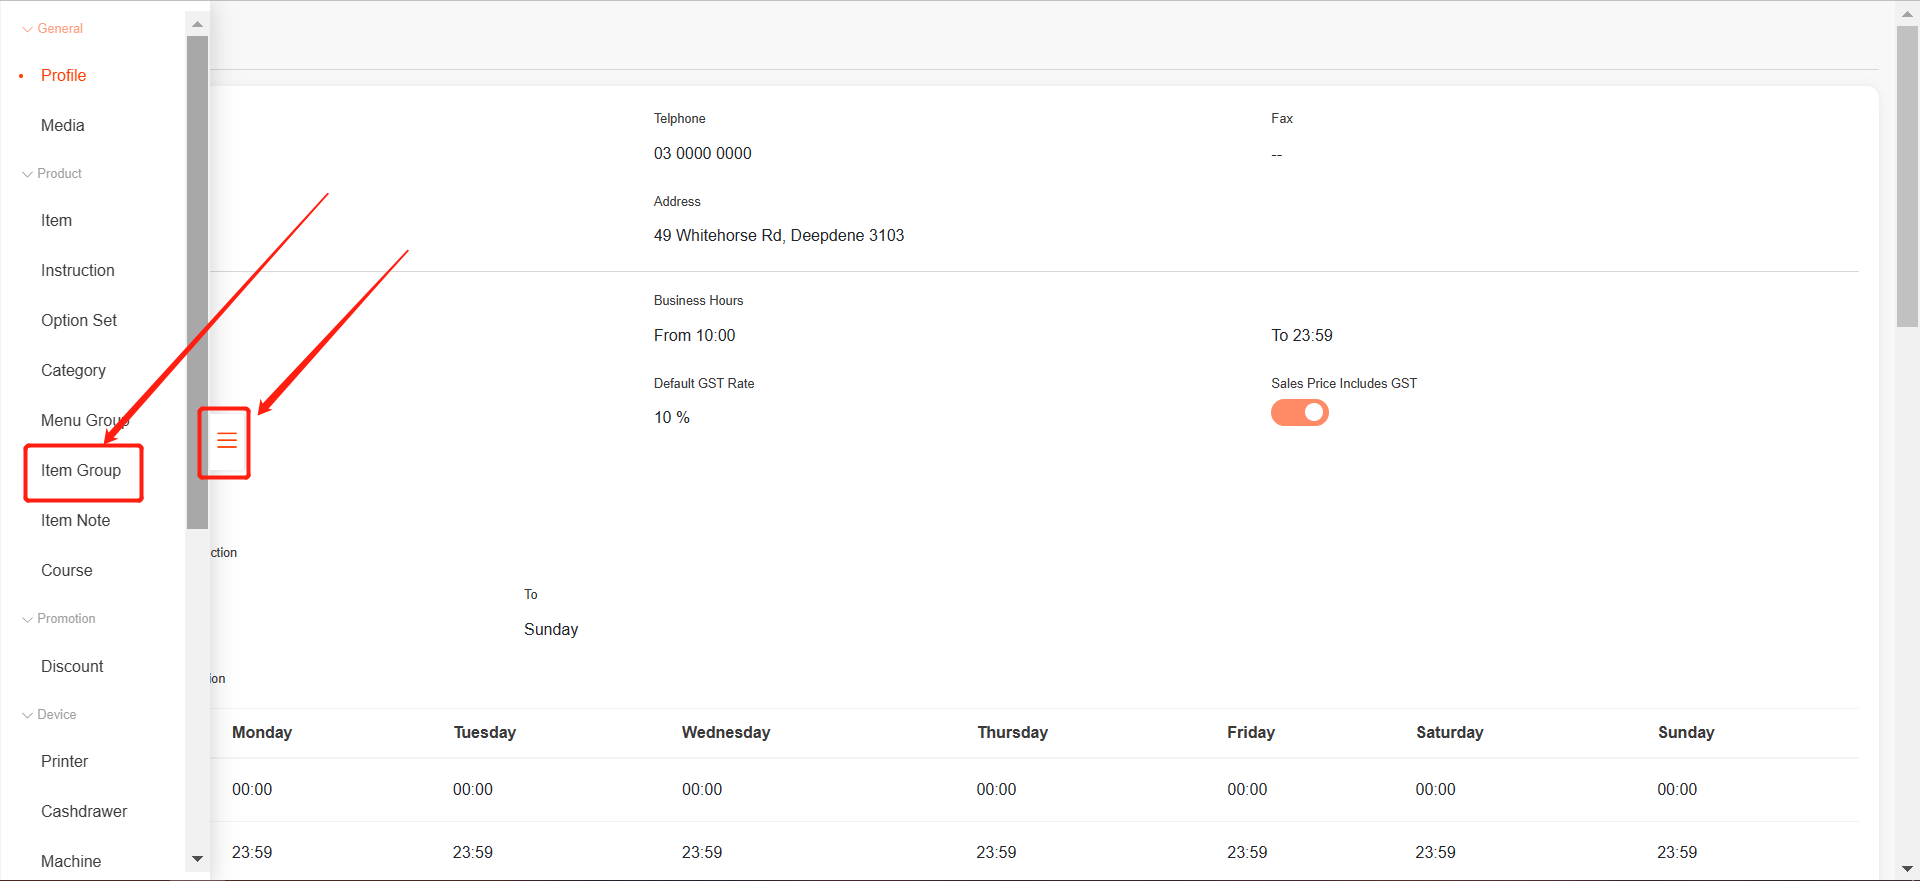Screen dimensions: 1920x881
Task: Open the Category menu entry
Action: coord(73,371)
